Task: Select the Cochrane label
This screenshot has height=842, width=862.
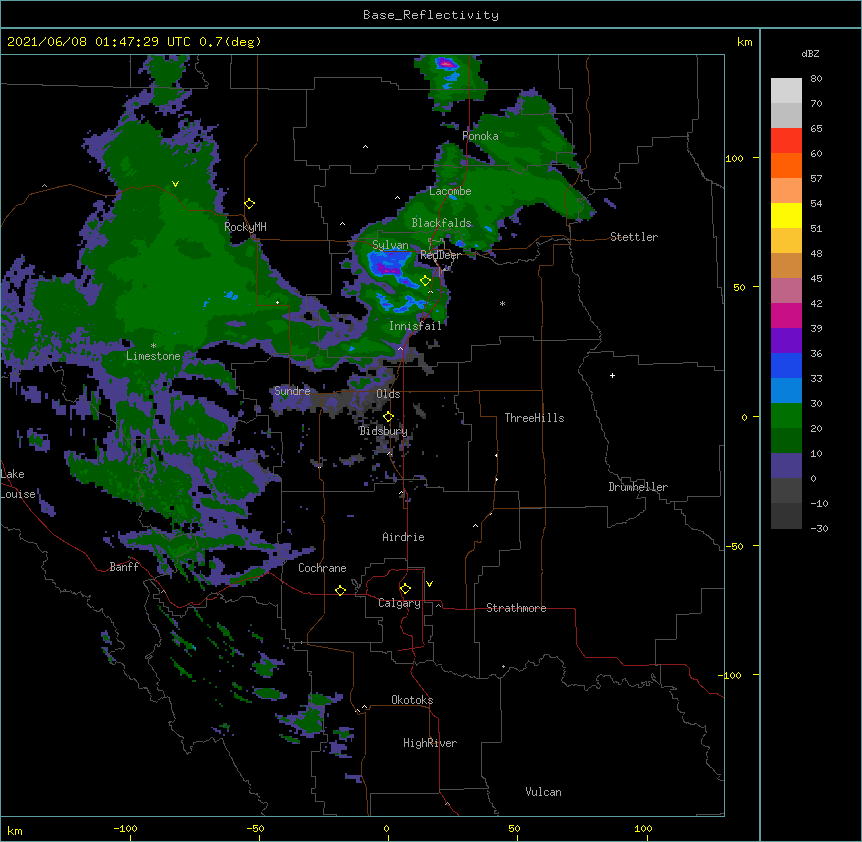Action: (x=322, y=568)
